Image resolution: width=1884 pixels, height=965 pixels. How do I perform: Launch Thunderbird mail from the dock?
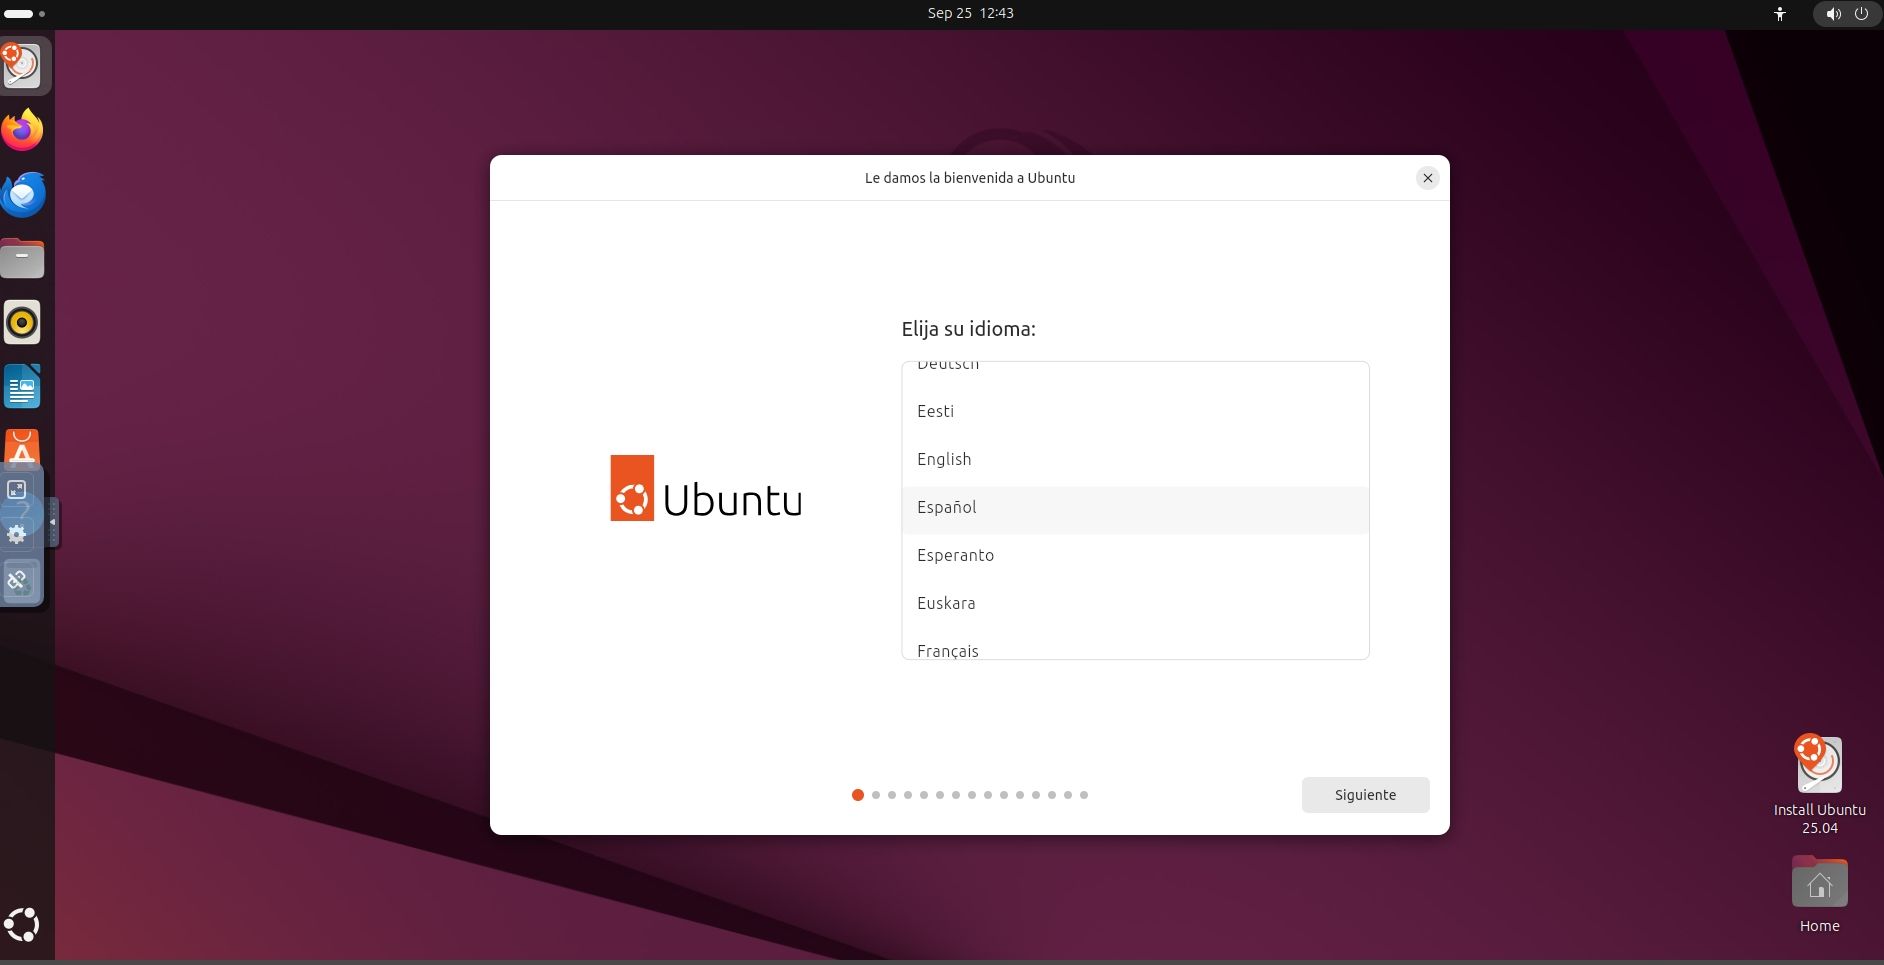tap(22, 194)
